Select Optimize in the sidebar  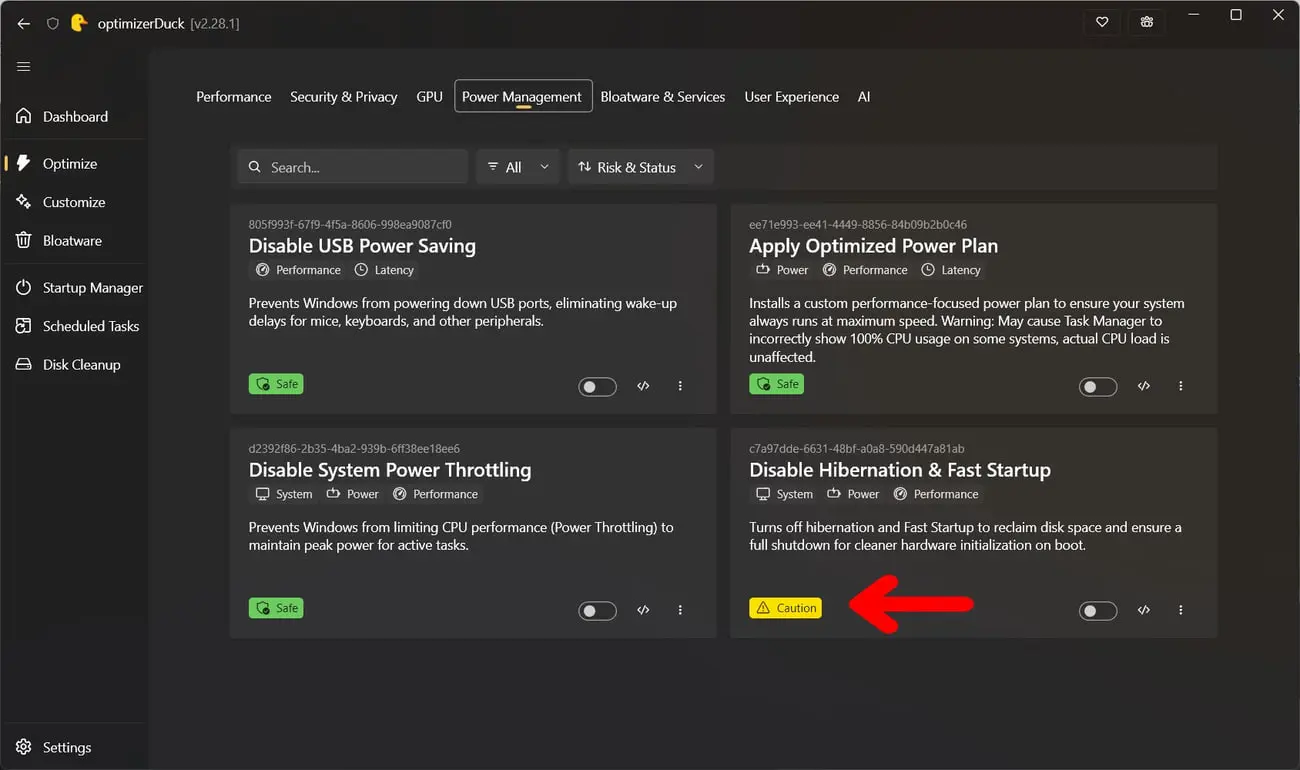(74, 163)
